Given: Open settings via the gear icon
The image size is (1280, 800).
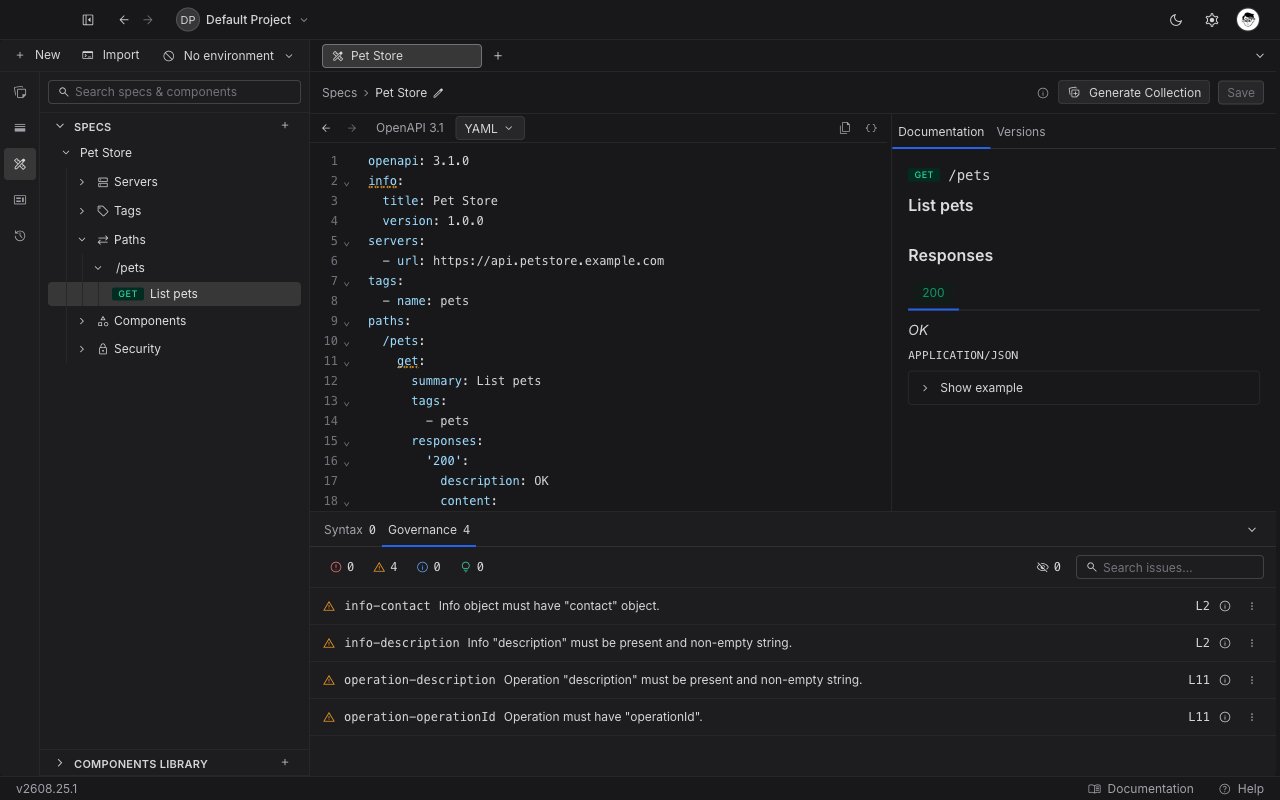Looking at the screenshot, I should tap(1212, 20).
